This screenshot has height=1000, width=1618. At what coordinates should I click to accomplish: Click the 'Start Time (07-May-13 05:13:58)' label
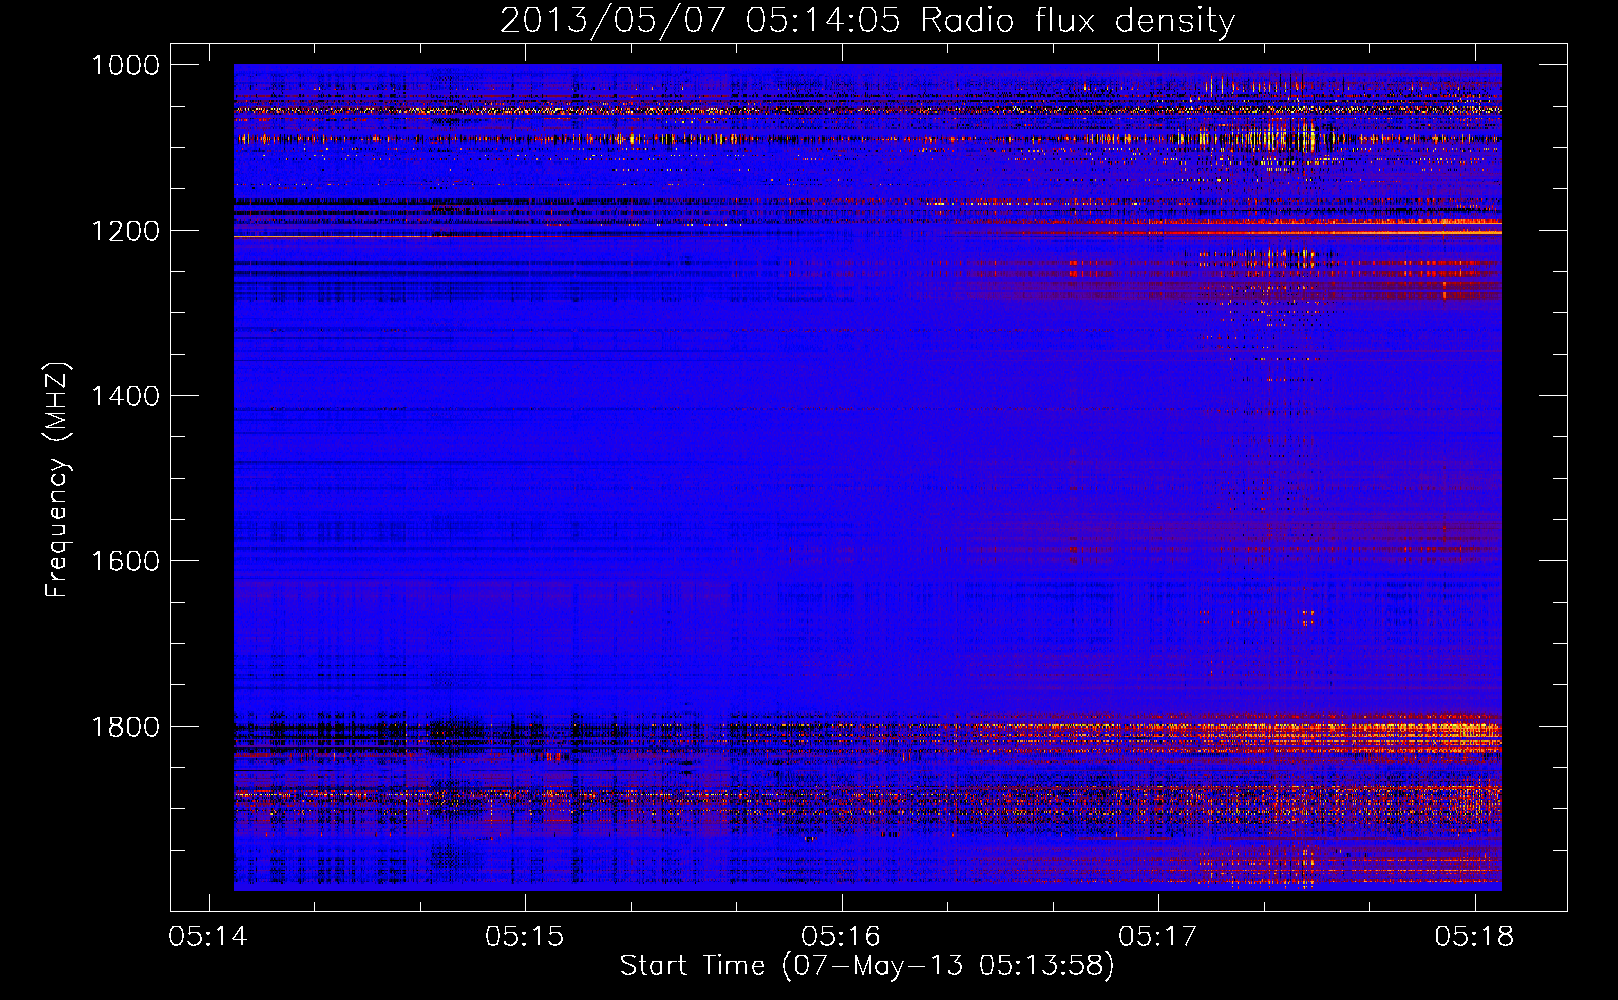[867, 966]
